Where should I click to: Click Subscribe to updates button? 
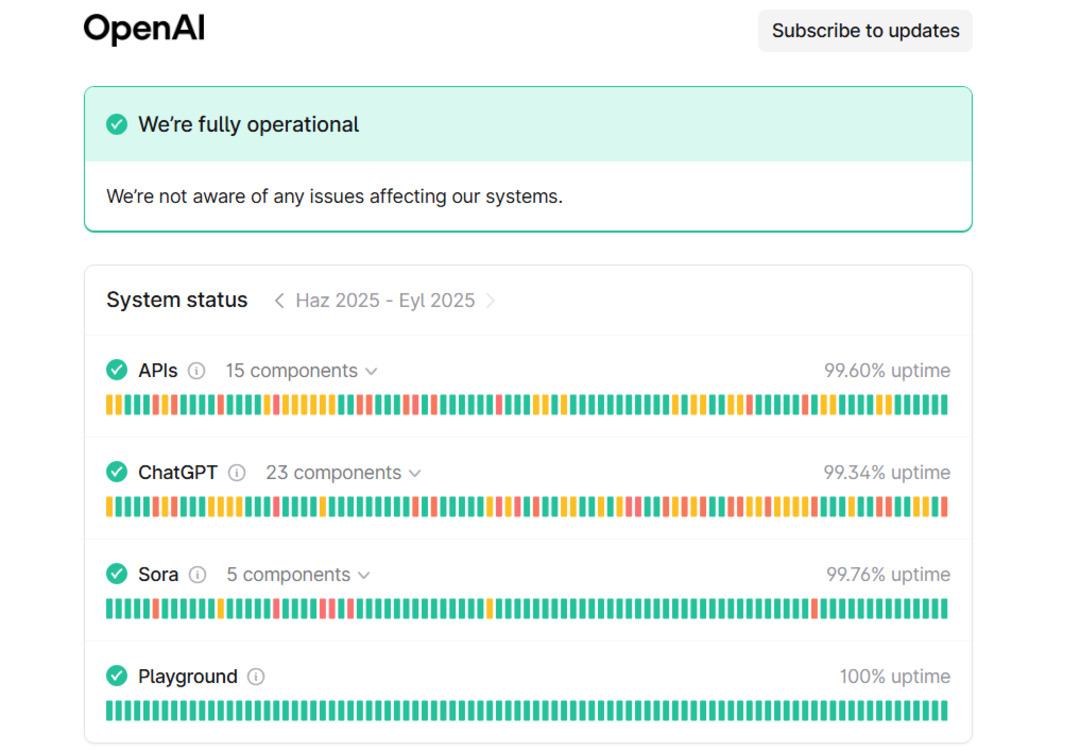[865, 31]
